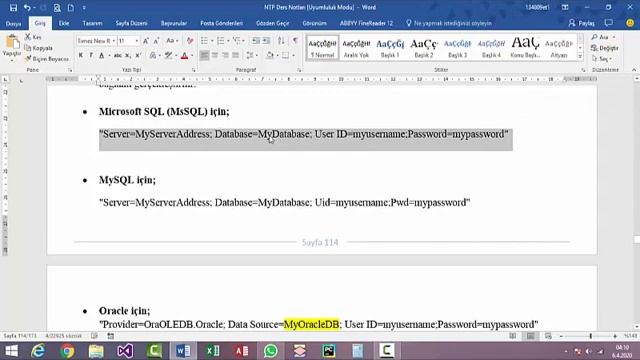Toggle show paragraph marks
The height and width of the screenshot is (360, 640).
pos(295,41)
